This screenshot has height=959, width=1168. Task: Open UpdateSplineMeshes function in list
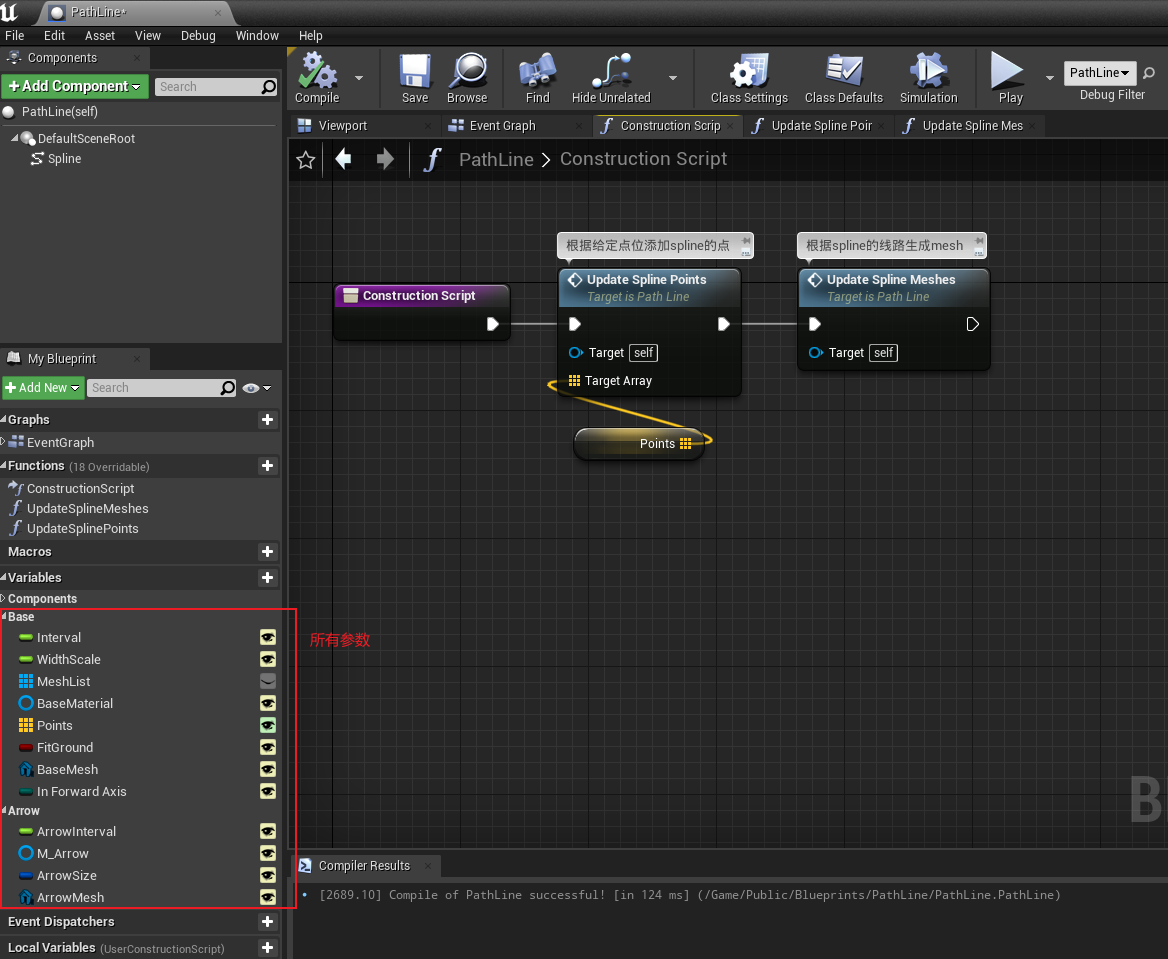(87, 508)
